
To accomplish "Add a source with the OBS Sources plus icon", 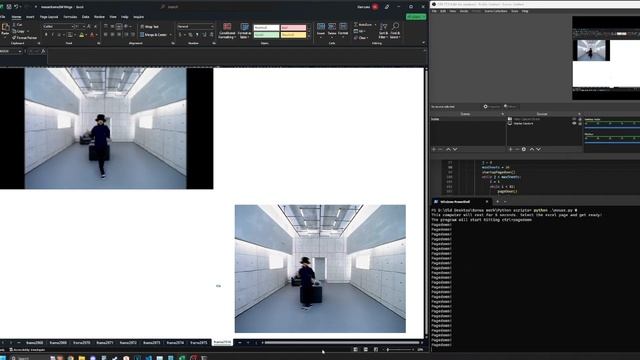I will pos(510,149).
